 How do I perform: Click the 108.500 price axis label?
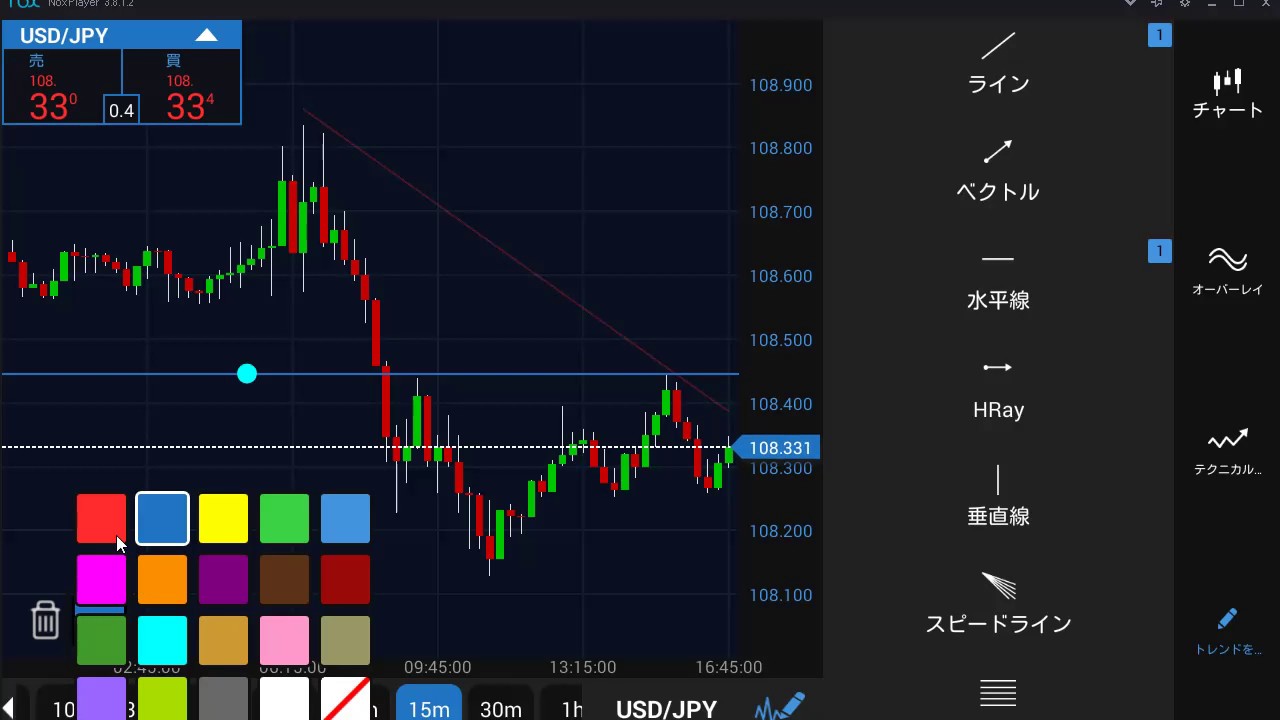[x=780, y=340]
